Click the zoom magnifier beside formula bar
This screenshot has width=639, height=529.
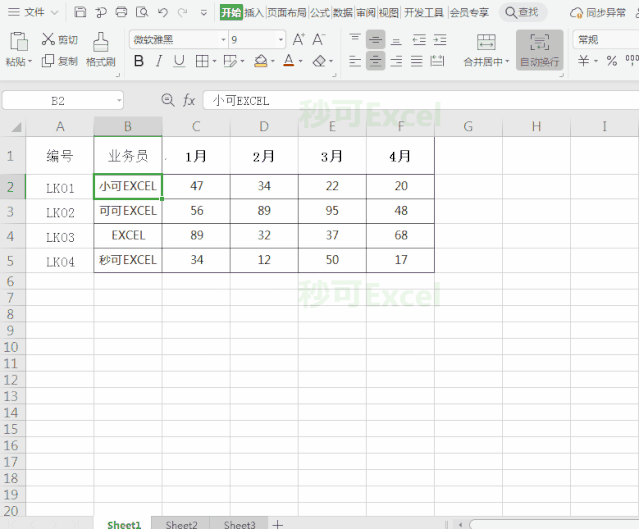(167, 100)
